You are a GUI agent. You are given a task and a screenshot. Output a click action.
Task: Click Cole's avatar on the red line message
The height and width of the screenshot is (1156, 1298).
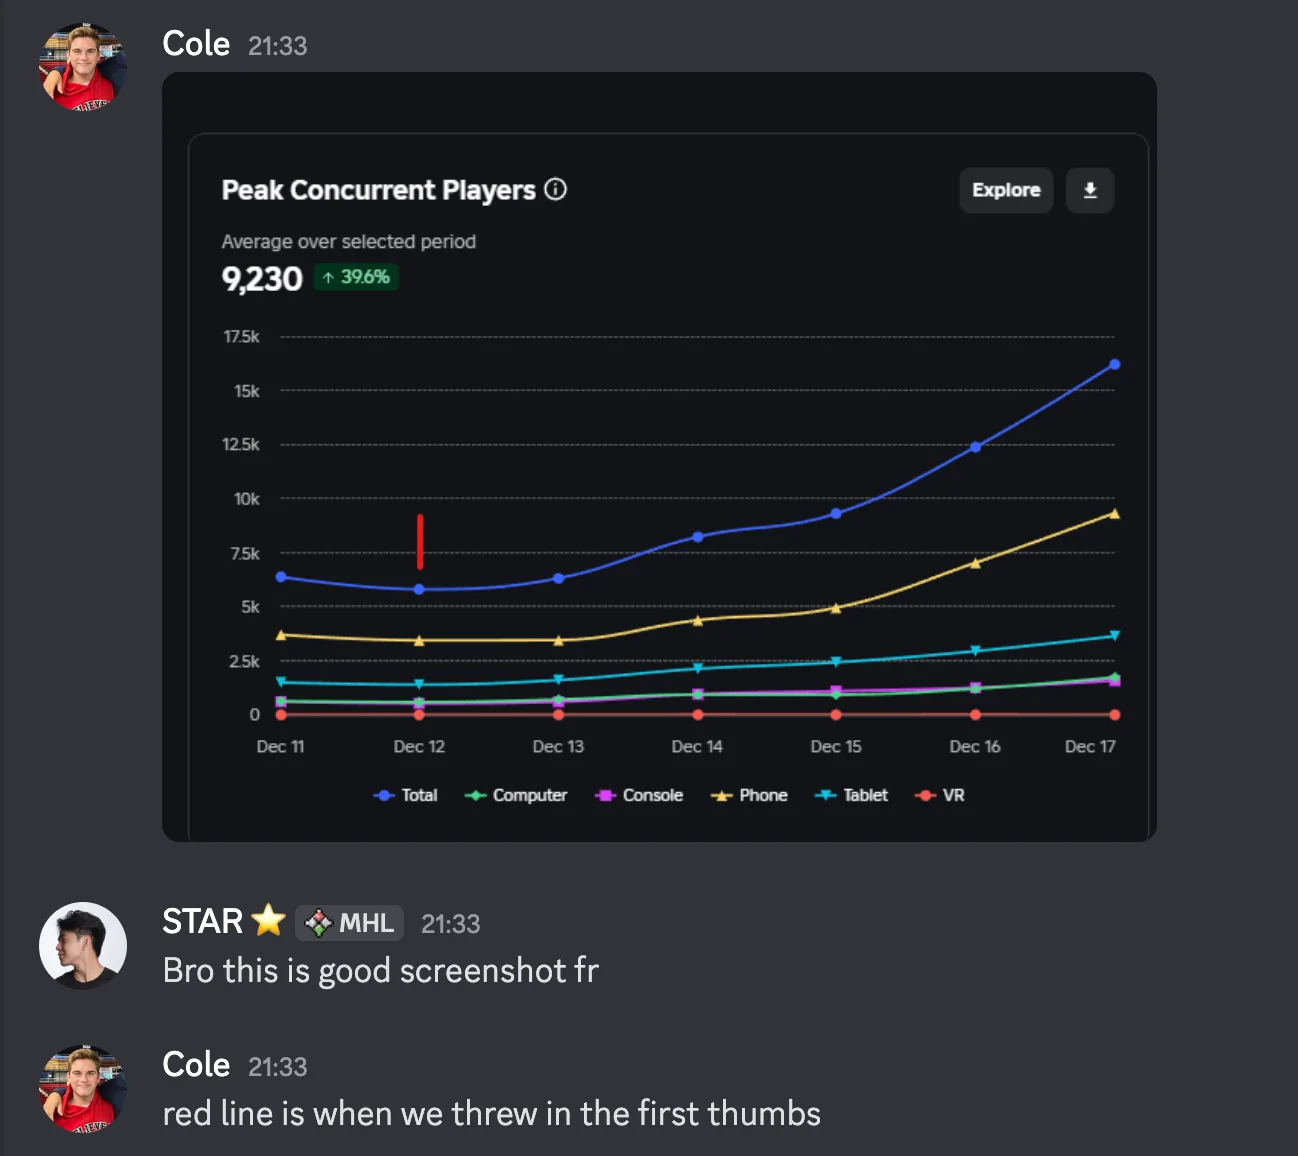[x=83, y=1088]
